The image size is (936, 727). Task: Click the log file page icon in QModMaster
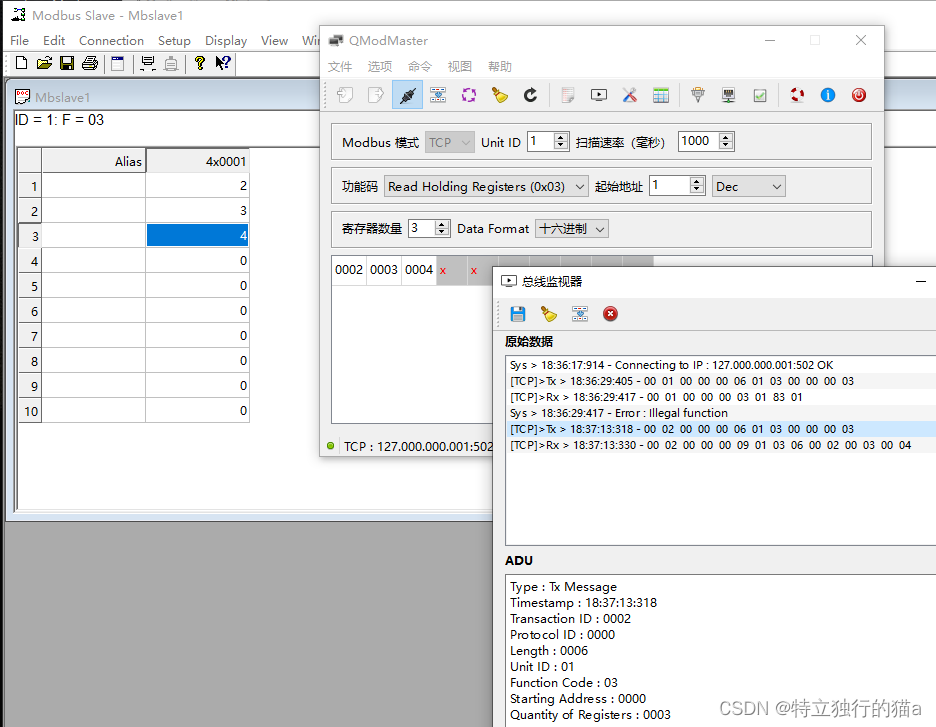[568, 95]
